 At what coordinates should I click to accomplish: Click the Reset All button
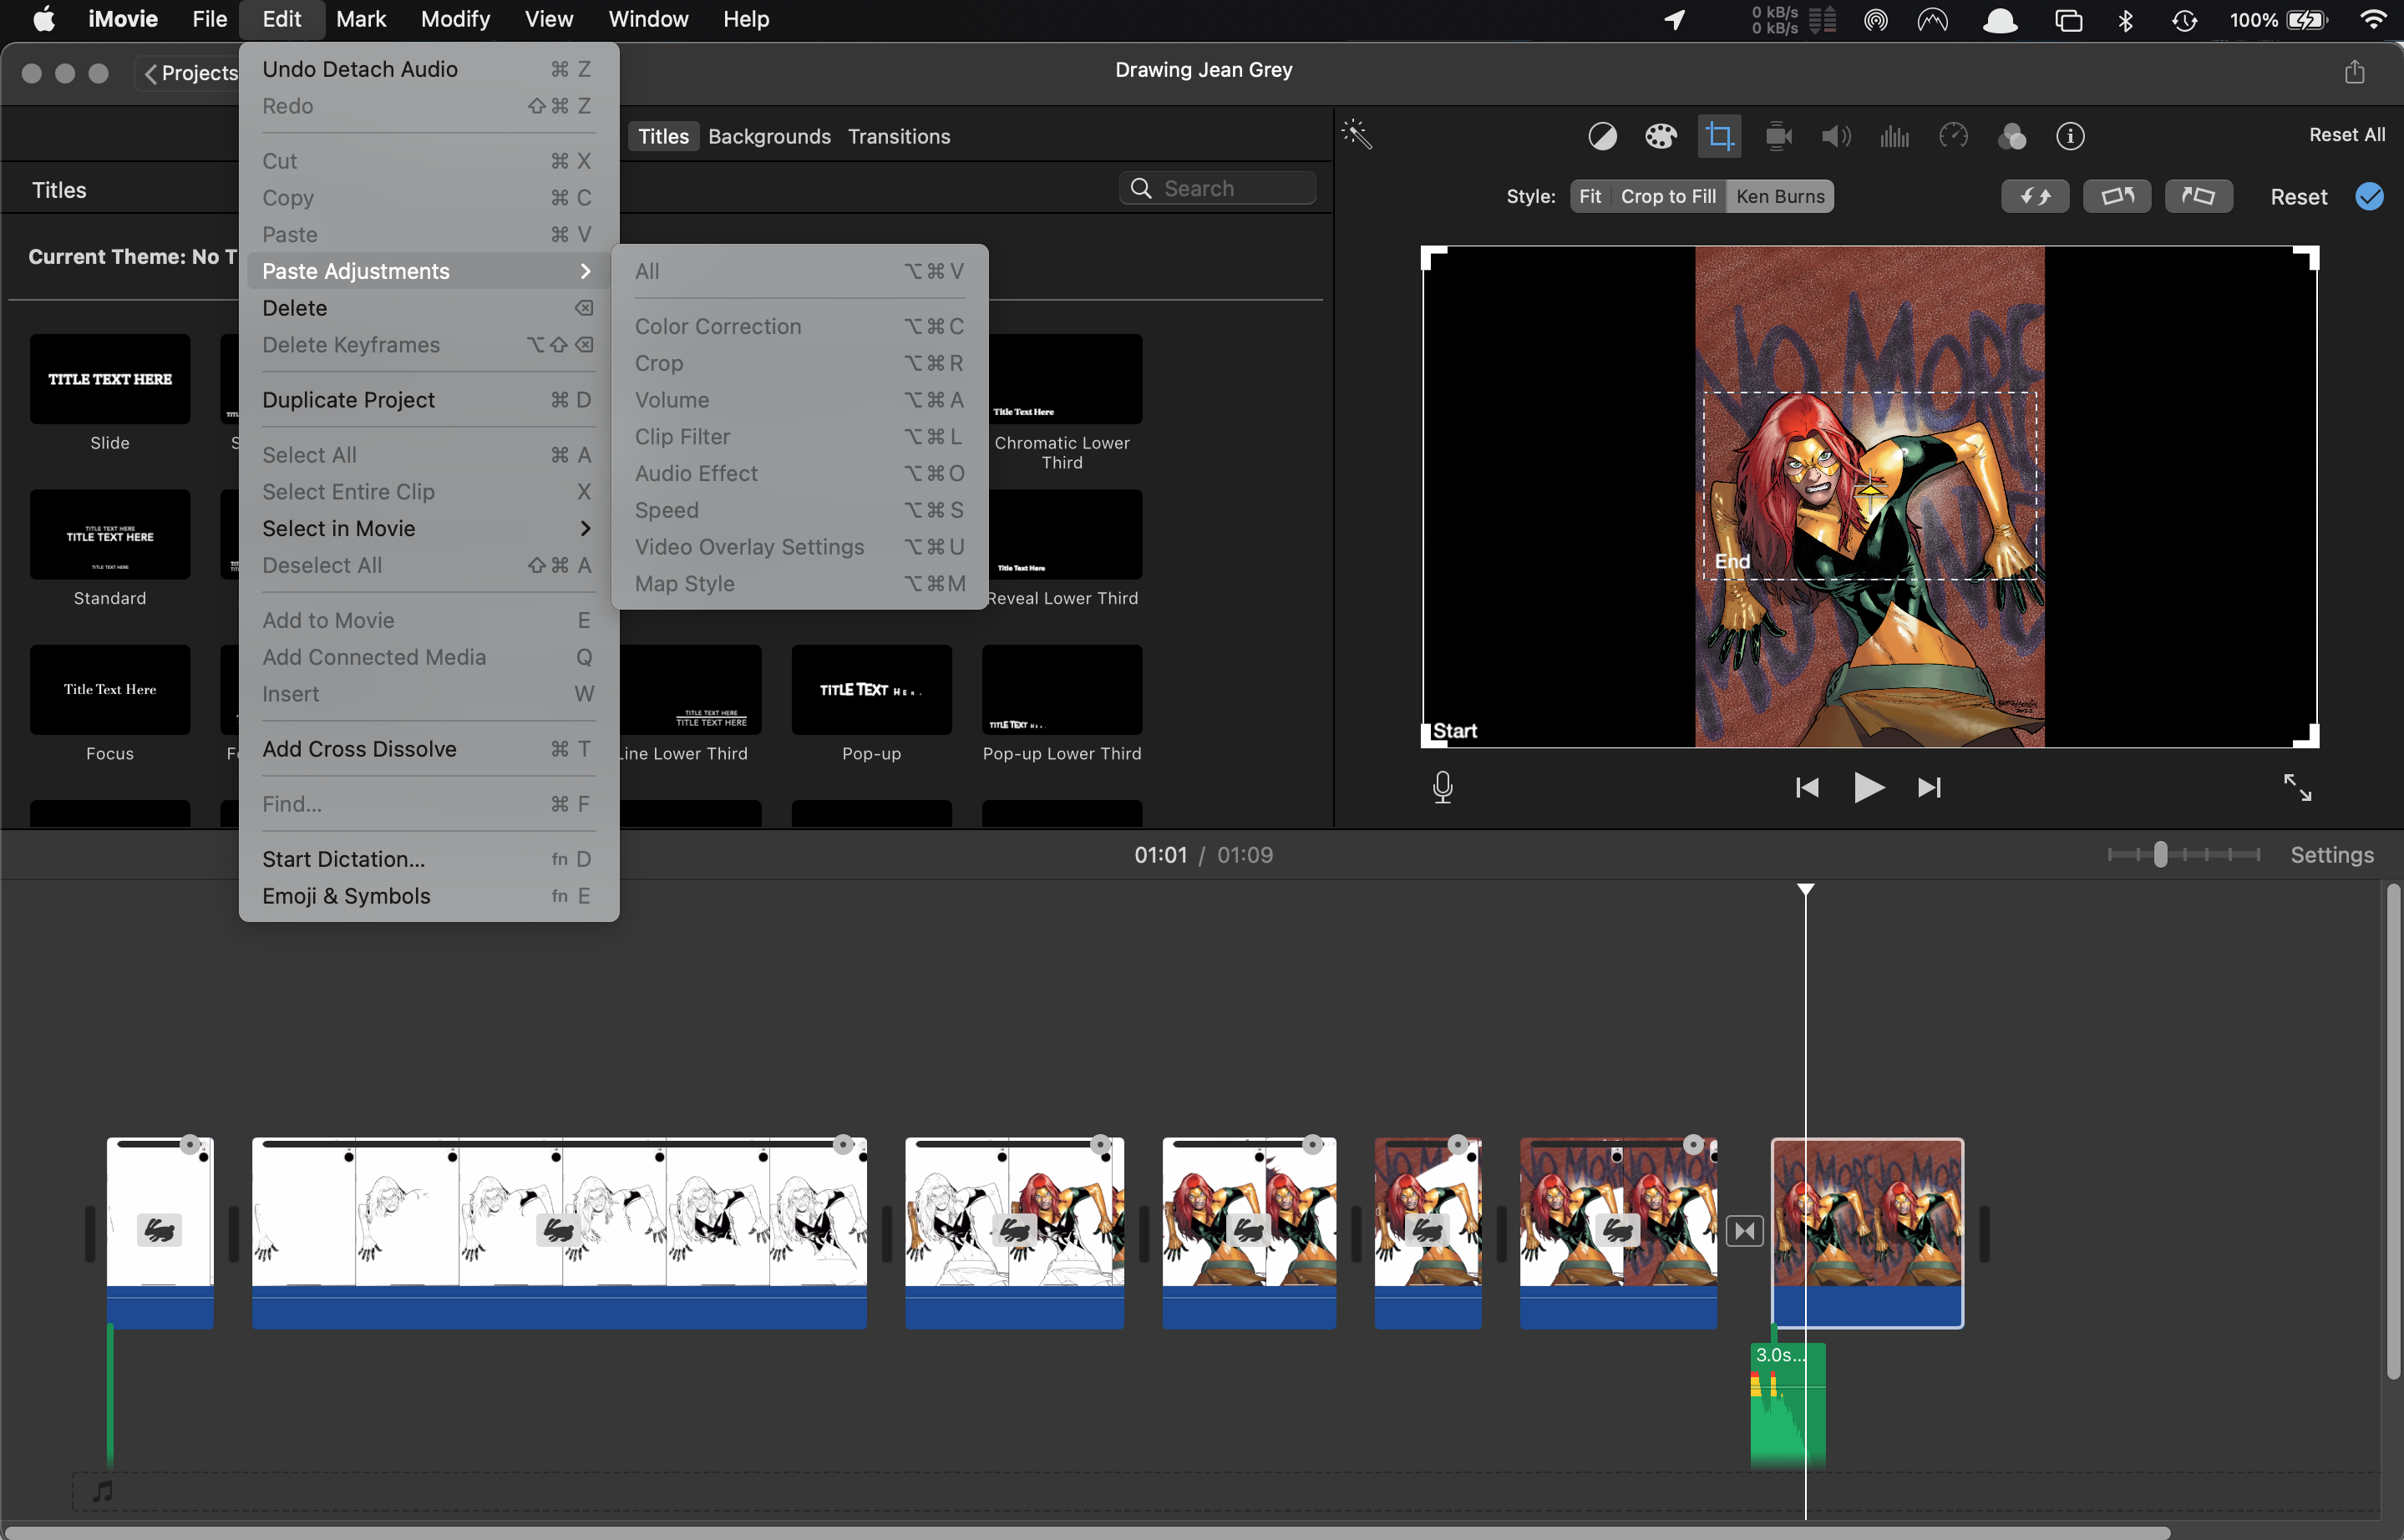point(2346,135)
